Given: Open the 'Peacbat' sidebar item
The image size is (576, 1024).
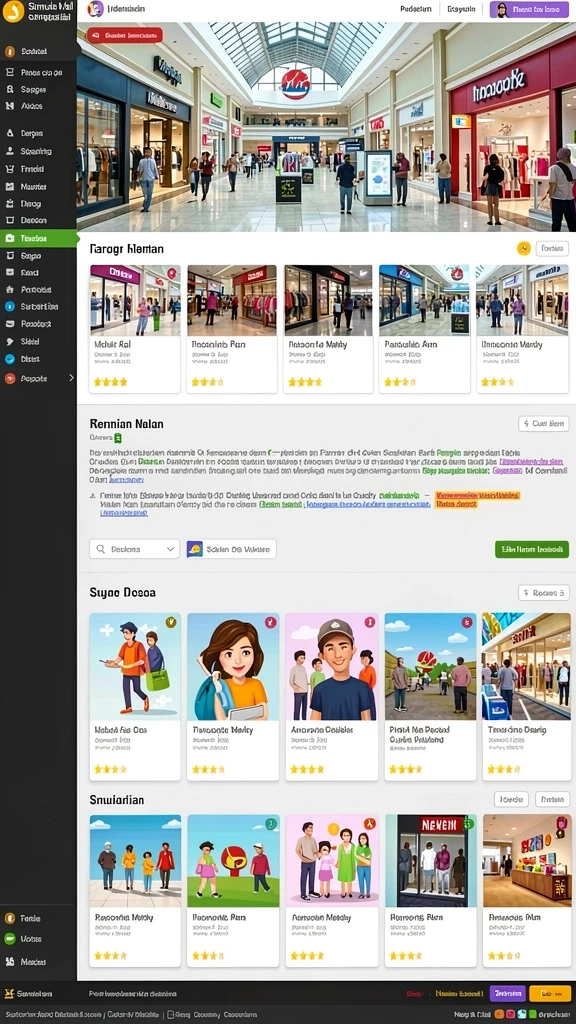Looking at the screenshot, I should click(x=38, y=324).
